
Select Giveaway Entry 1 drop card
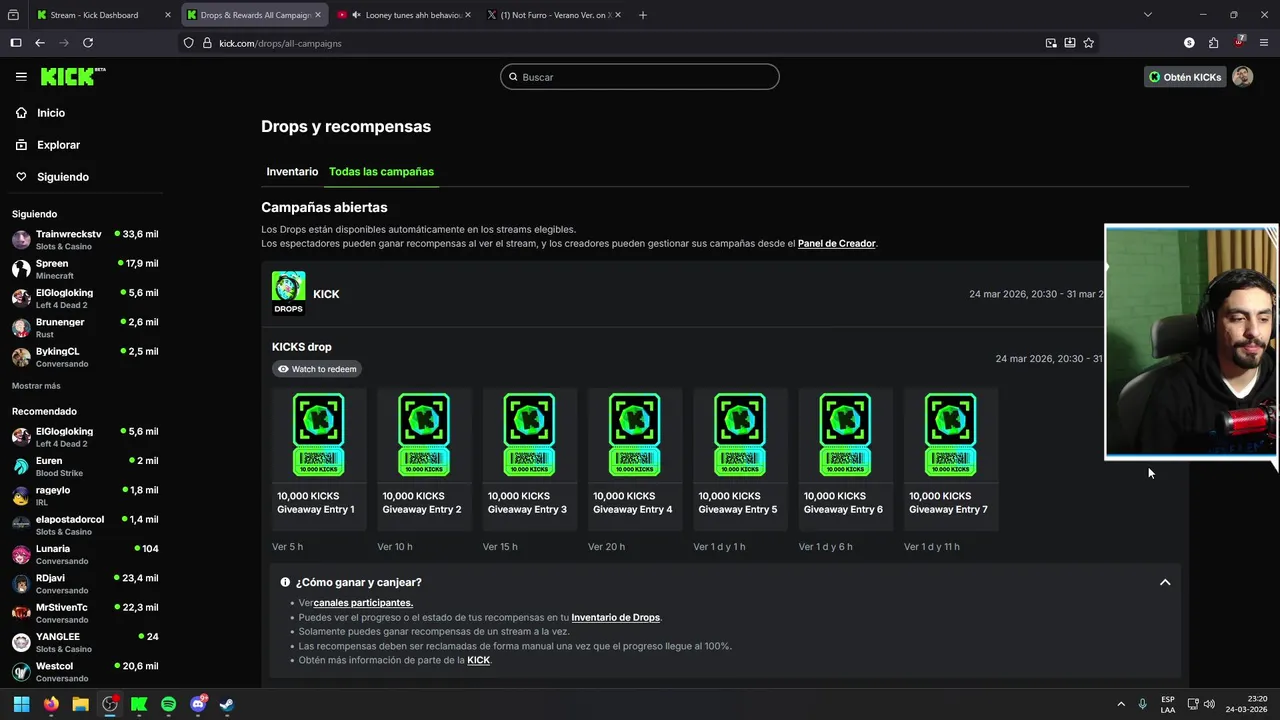[x=318, y=458]
